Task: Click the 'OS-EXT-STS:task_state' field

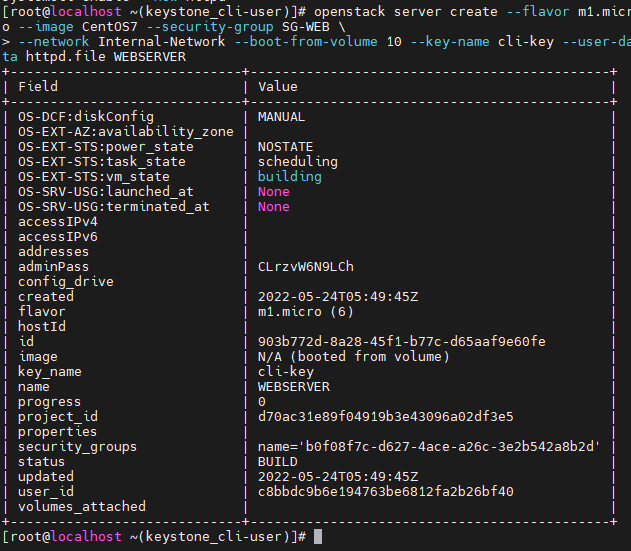Action: (x=102, y=161)
